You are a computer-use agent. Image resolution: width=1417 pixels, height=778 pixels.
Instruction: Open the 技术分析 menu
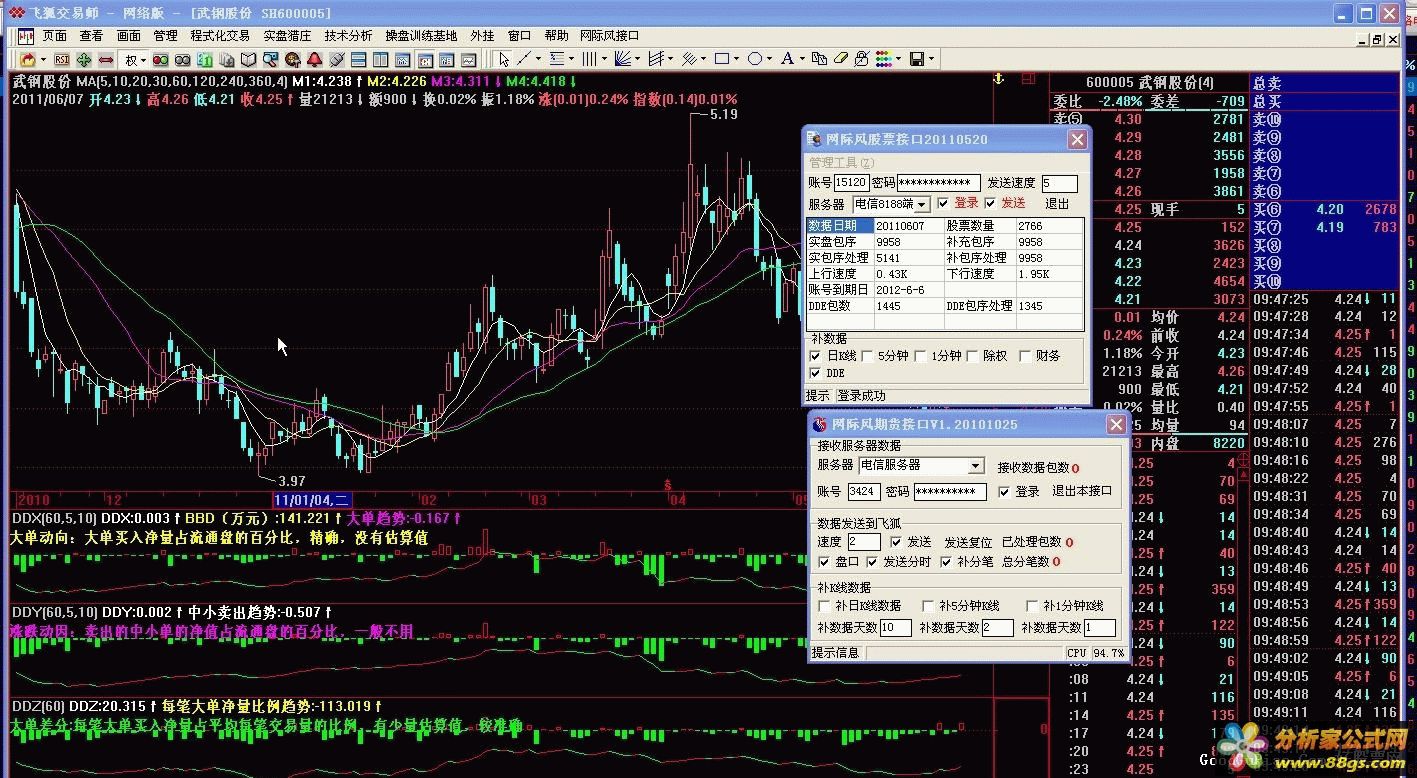(x=348, y=35)
